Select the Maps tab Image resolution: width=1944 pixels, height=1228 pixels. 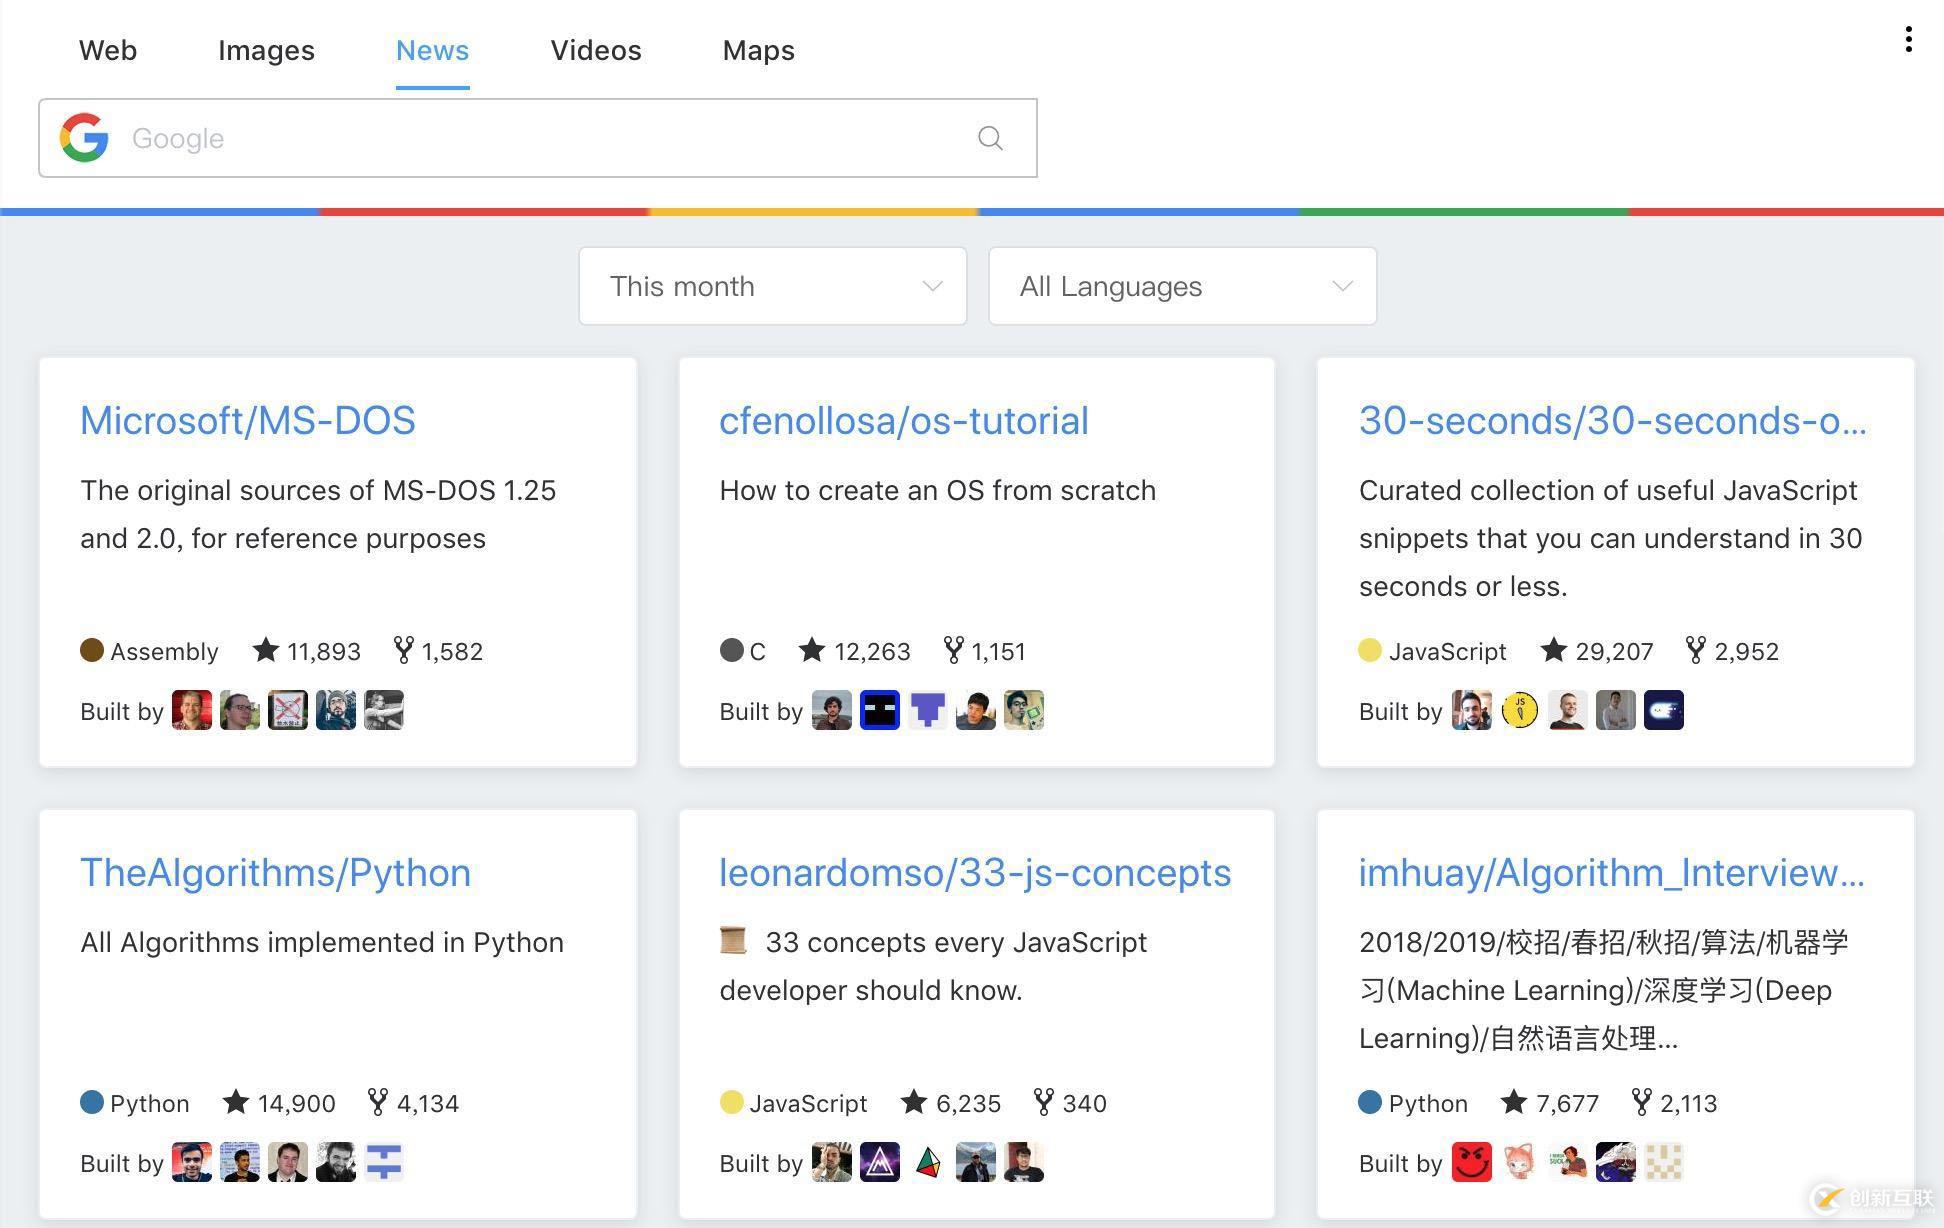point(758,50)
